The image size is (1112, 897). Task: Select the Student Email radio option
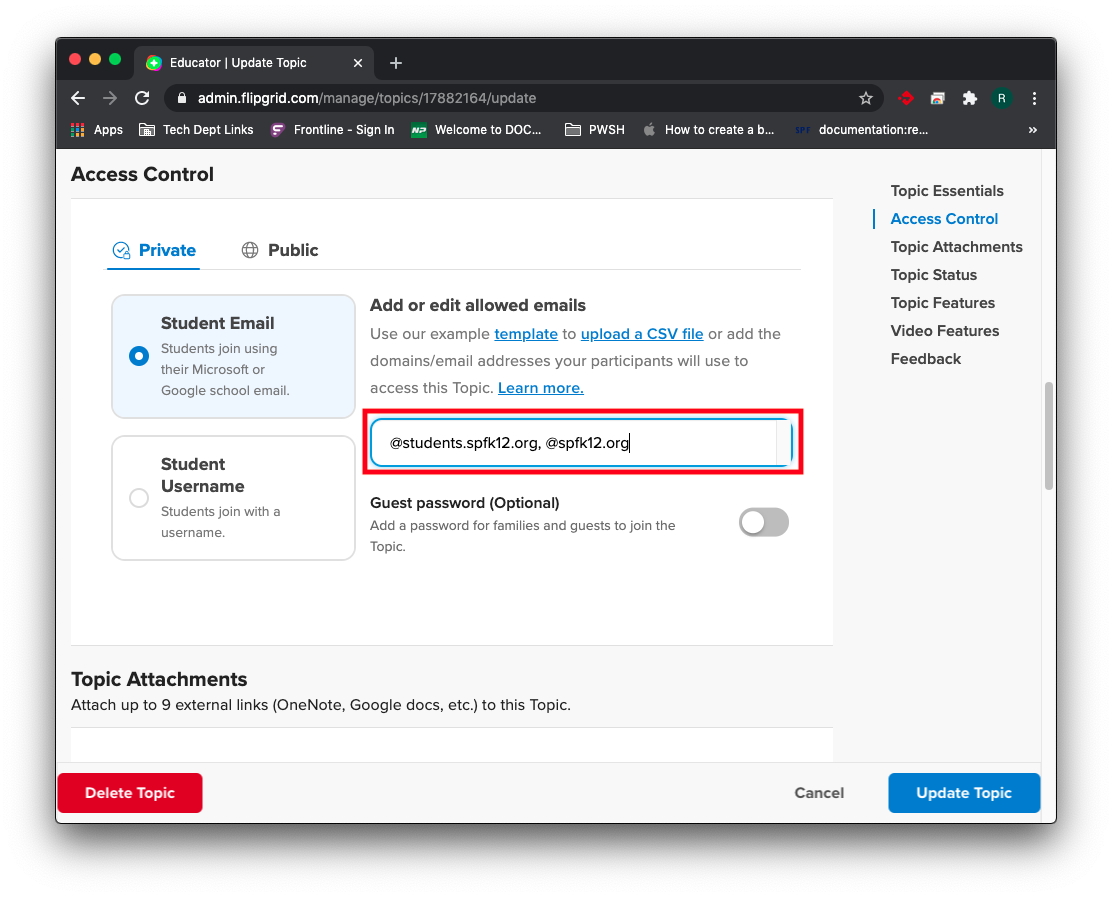click(140, 356)
